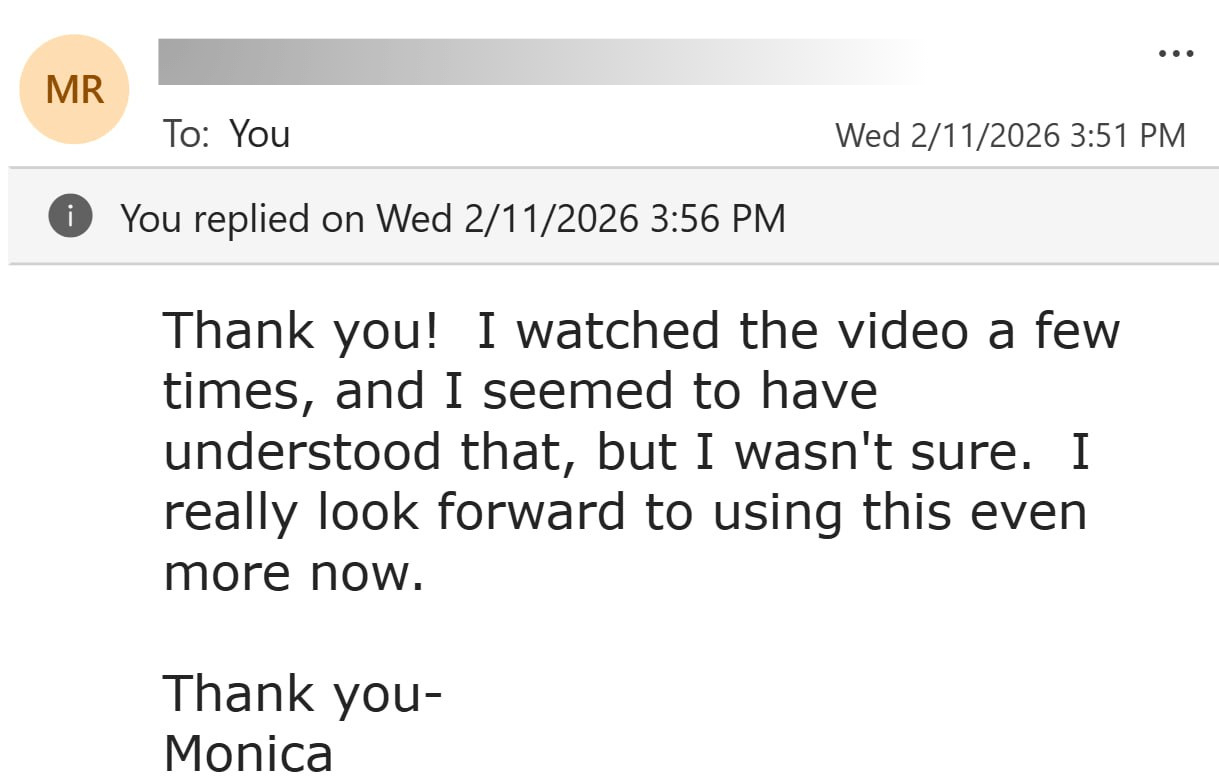This screenshot has width=1219, height=780.
Task: Click the opening "Thank you!" text
Action: pyautogui.click(x=300, y=331)
